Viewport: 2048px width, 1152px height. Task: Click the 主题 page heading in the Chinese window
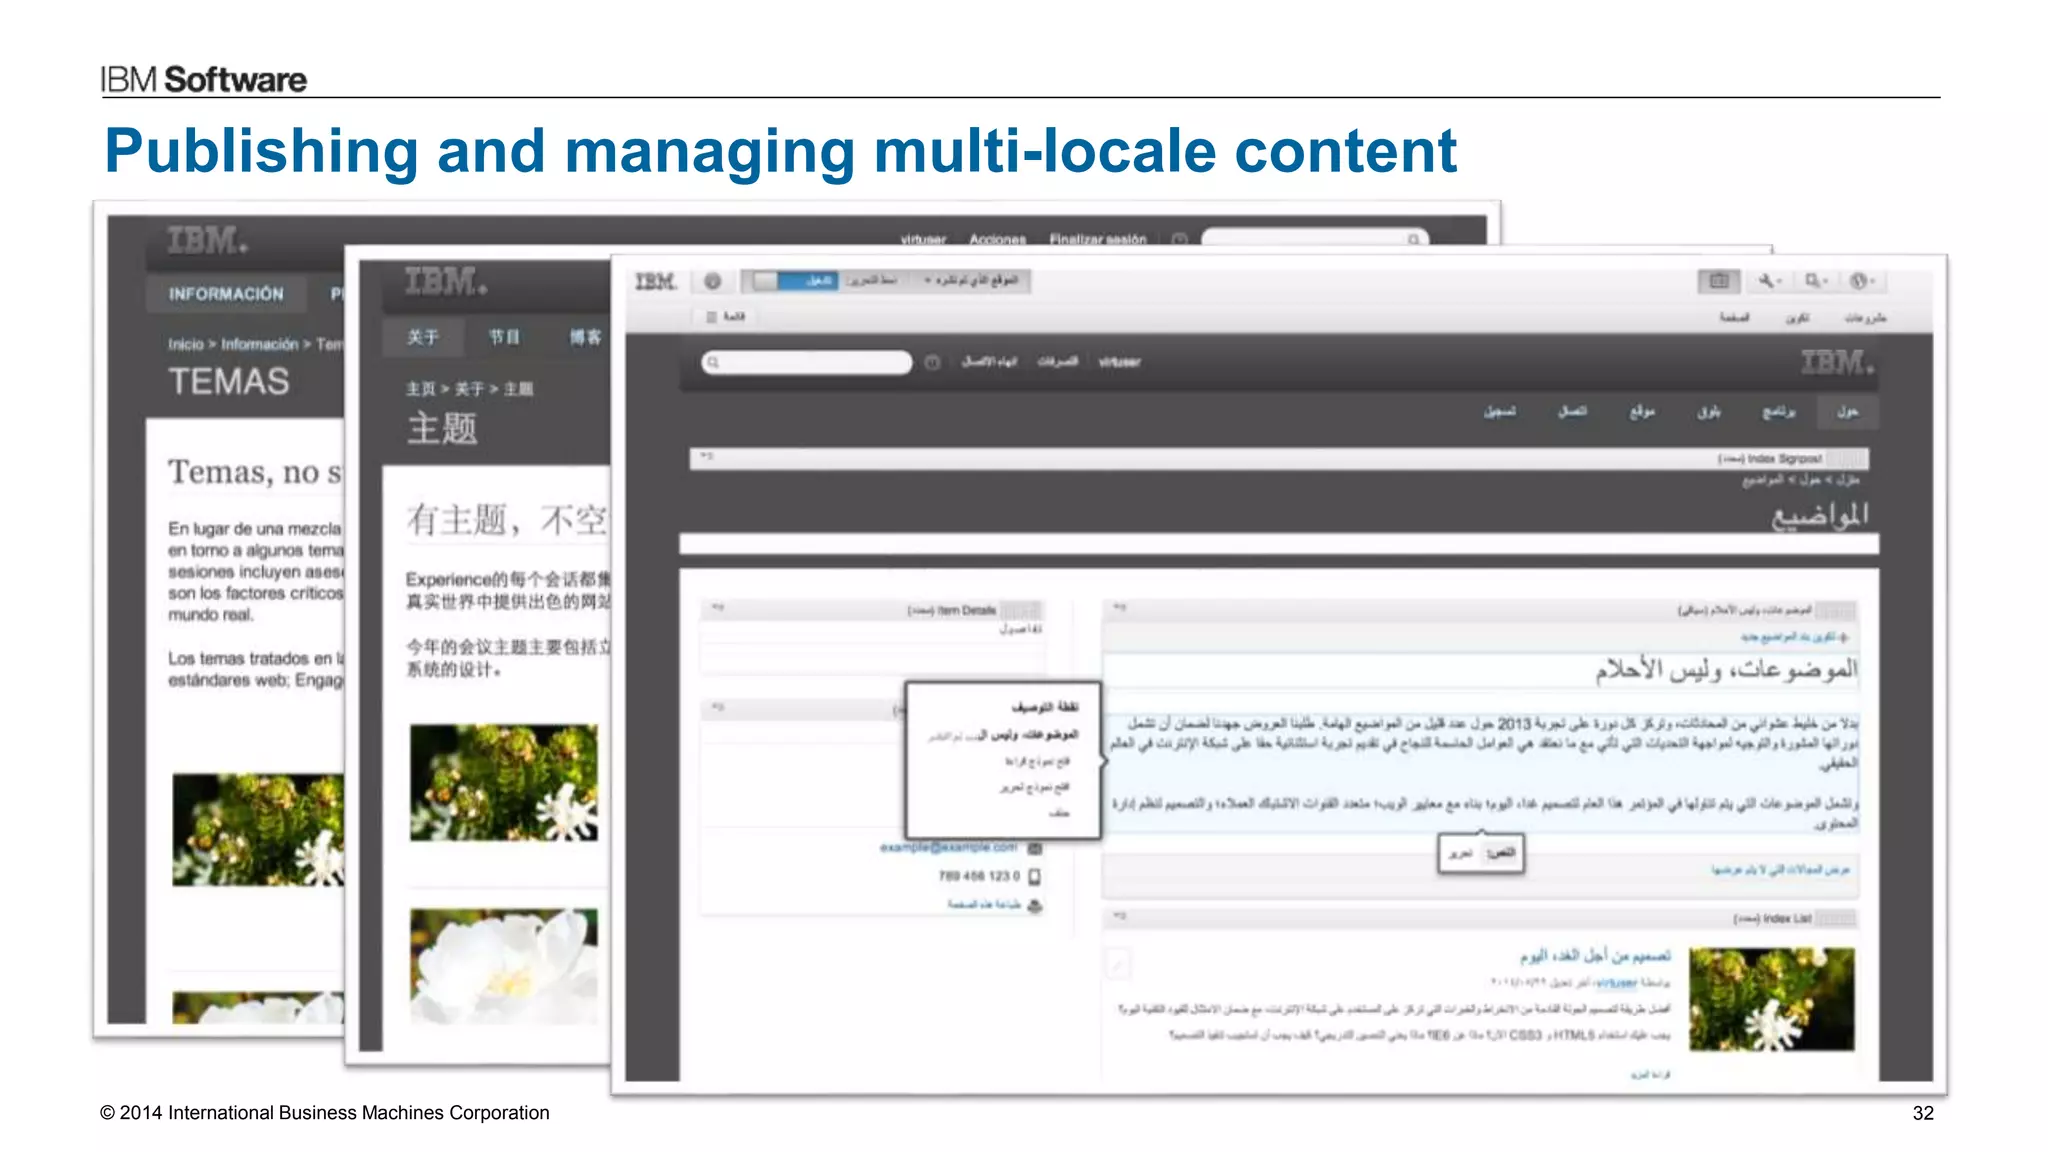click(442, 429)
